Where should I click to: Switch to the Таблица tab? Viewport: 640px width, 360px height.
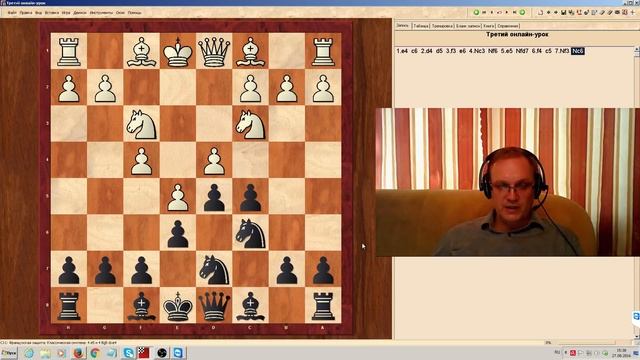click(x=421, y=26)
